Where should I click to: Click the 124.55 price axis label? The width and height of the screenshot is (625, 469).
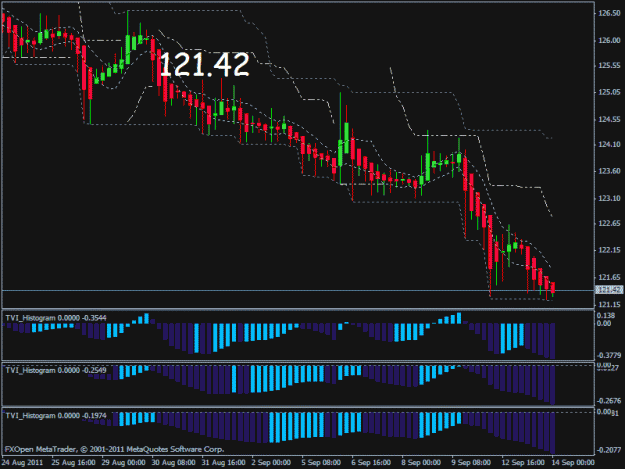[x=609, y=119]
